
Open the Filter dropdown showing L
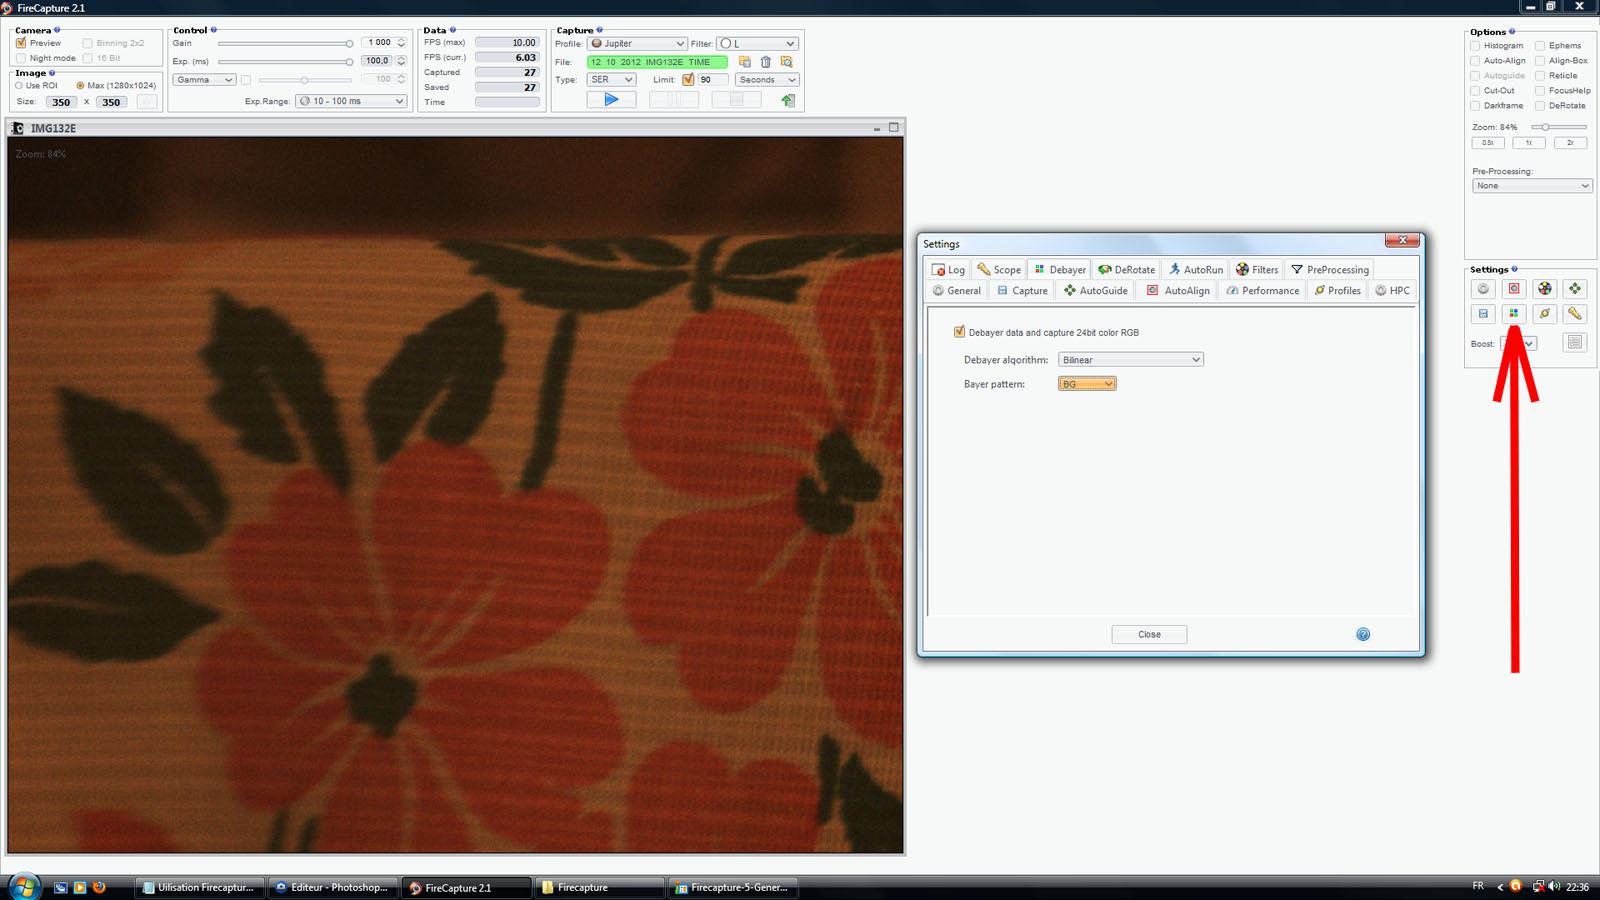[757, 44]
